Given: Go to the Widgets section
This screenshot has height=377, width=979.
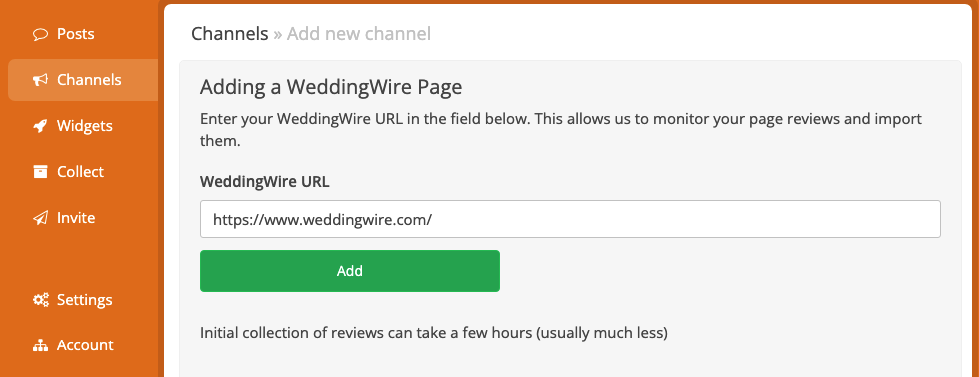Looking at the screenshot, I should (x=85, y=126).
